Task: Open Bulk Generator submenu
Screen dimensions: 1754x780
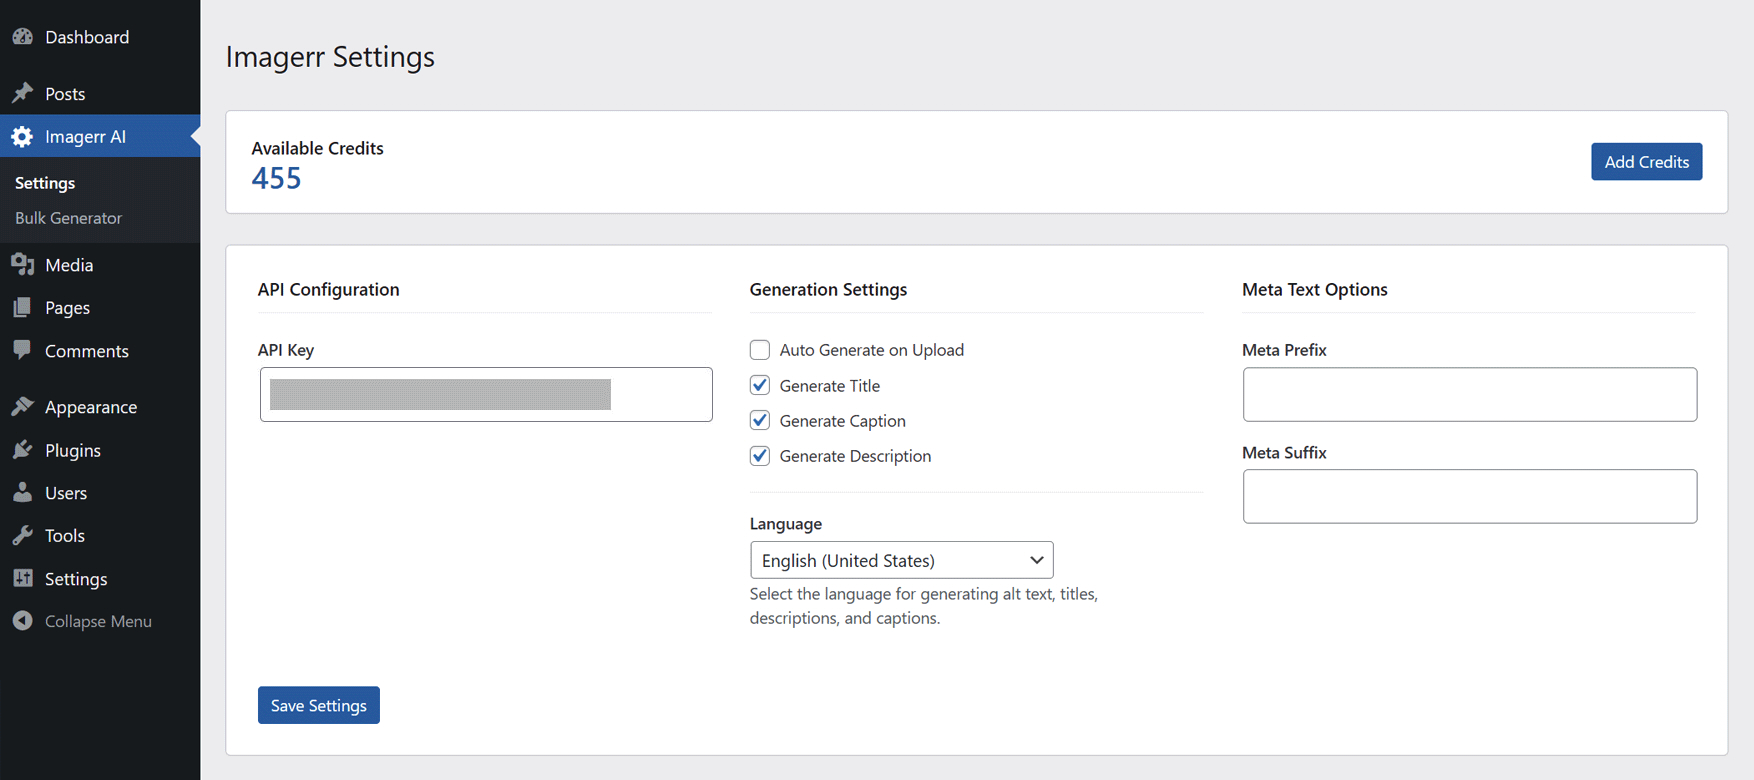Action: pyautogui.click(x=68, y=218)
